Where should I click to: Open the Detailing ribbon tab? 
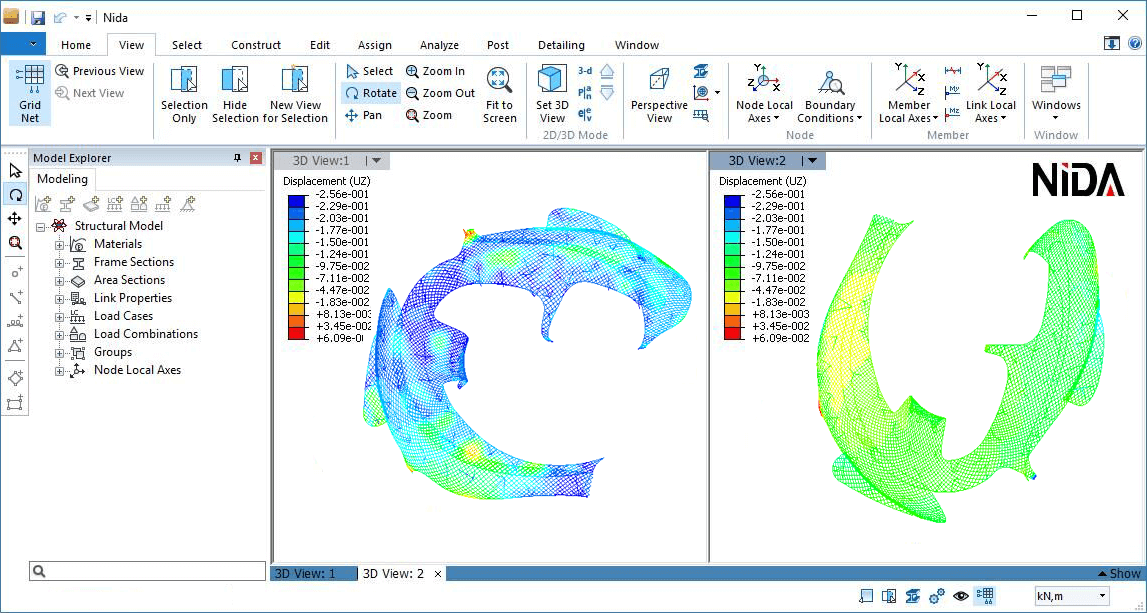click(x=561, y=45)
